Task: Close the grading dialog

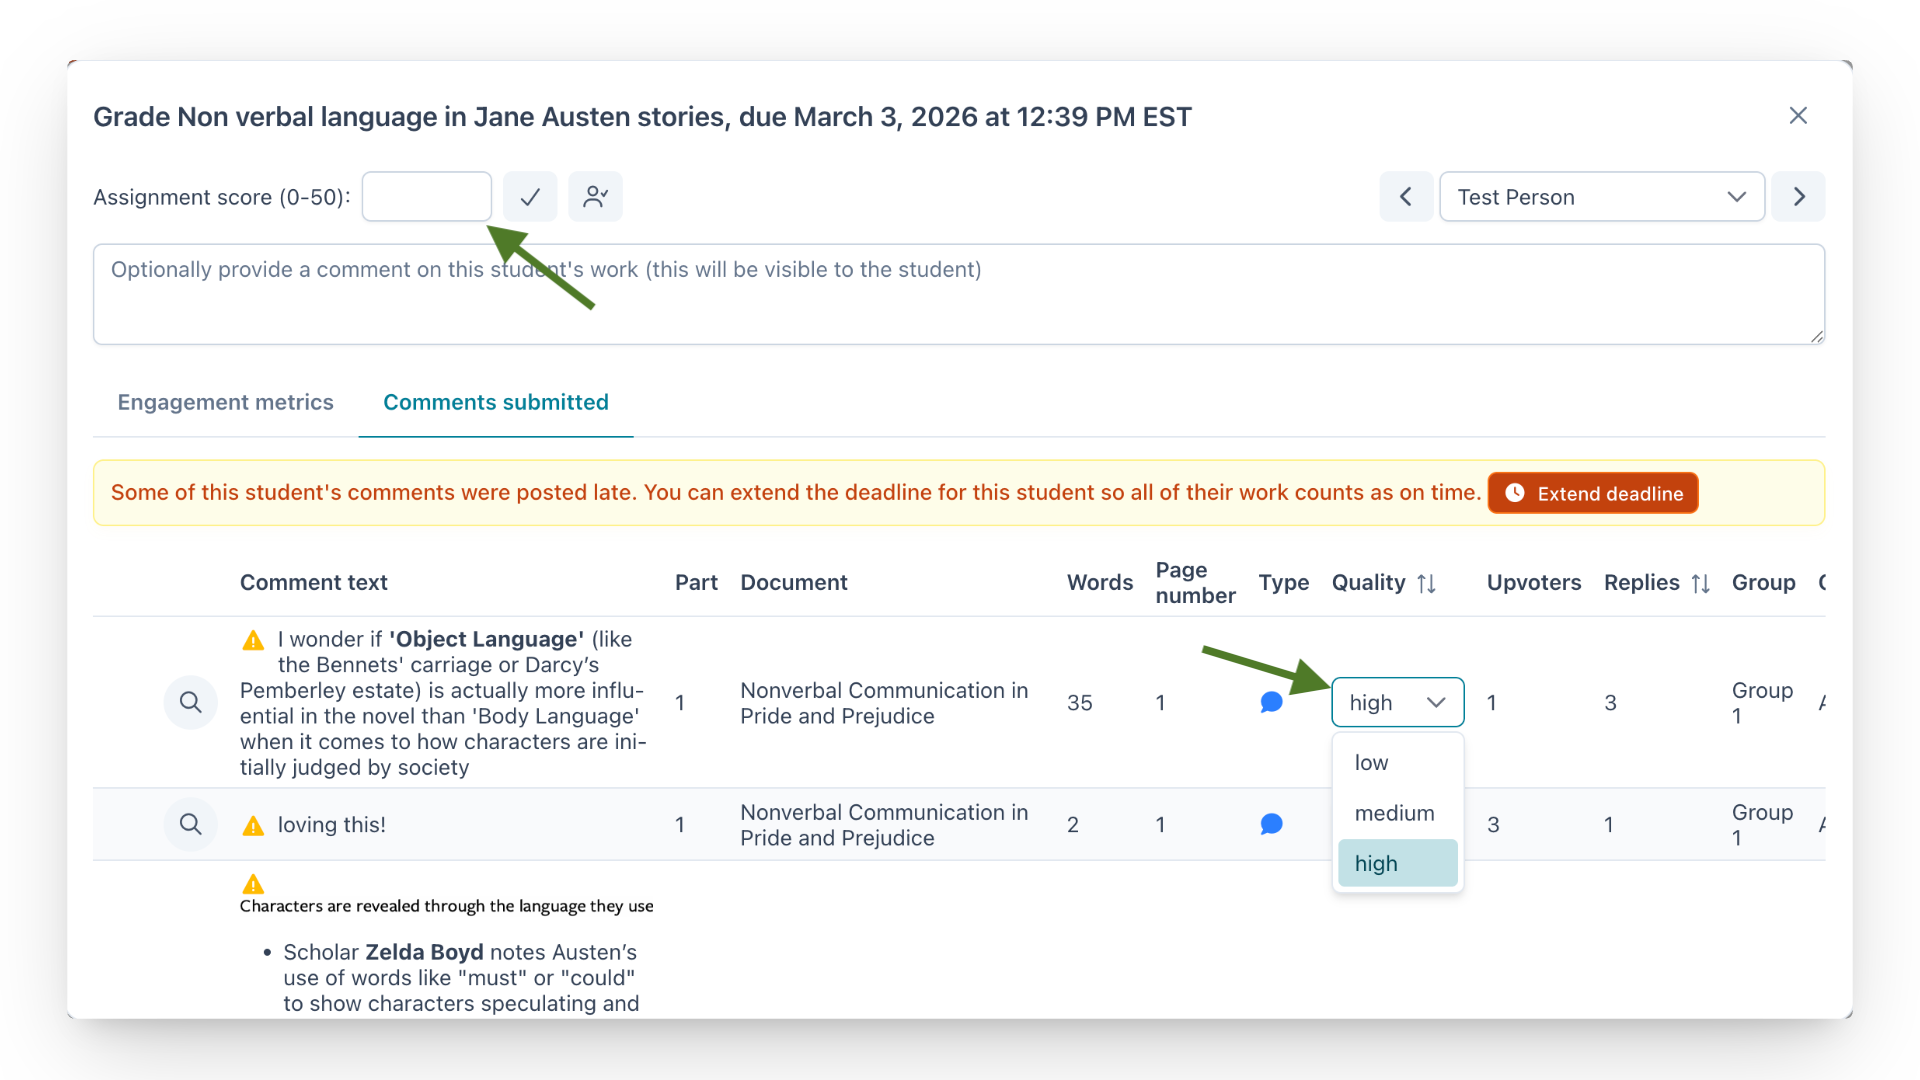Action: pos(1798,116)
